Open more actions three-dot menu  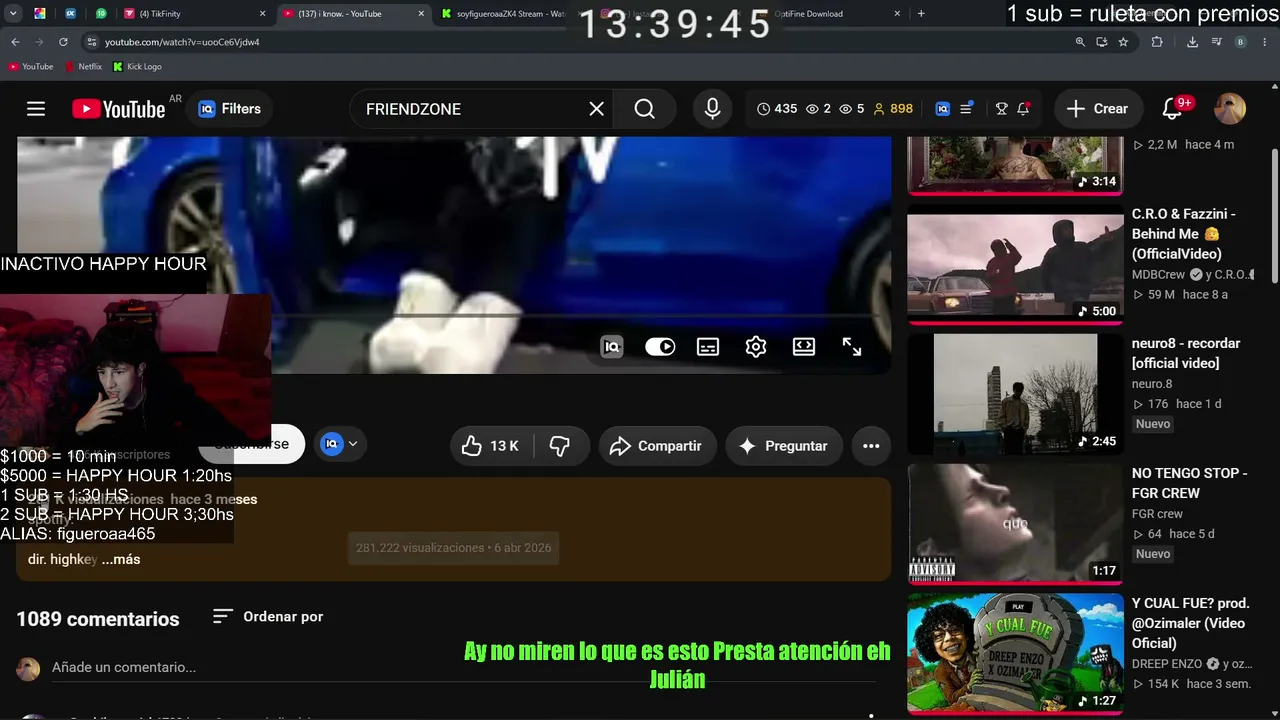click(871, 446)
